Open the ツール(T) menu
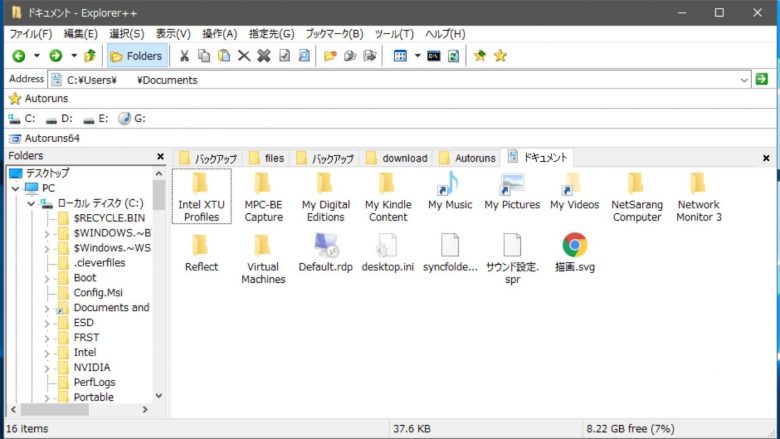780x439 pixels. click(394, 34)
